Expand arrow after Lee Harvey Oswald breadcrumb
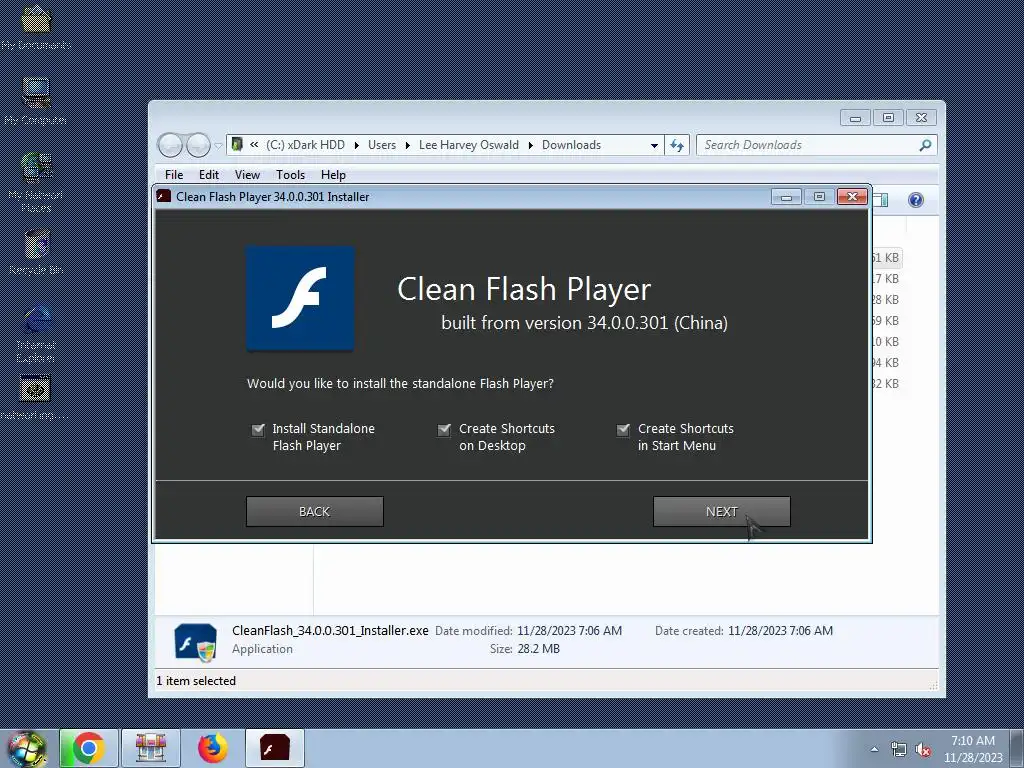 pyautogui.click(x=530, y=146)
